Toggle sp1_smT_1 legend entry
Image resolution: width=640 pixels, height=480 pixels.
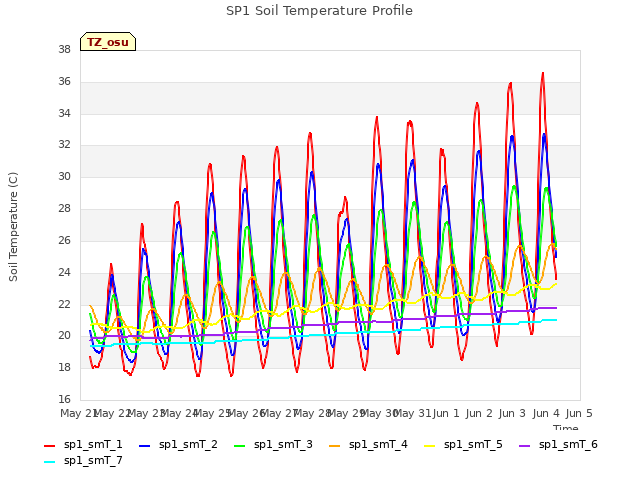[x=83, y=444]
